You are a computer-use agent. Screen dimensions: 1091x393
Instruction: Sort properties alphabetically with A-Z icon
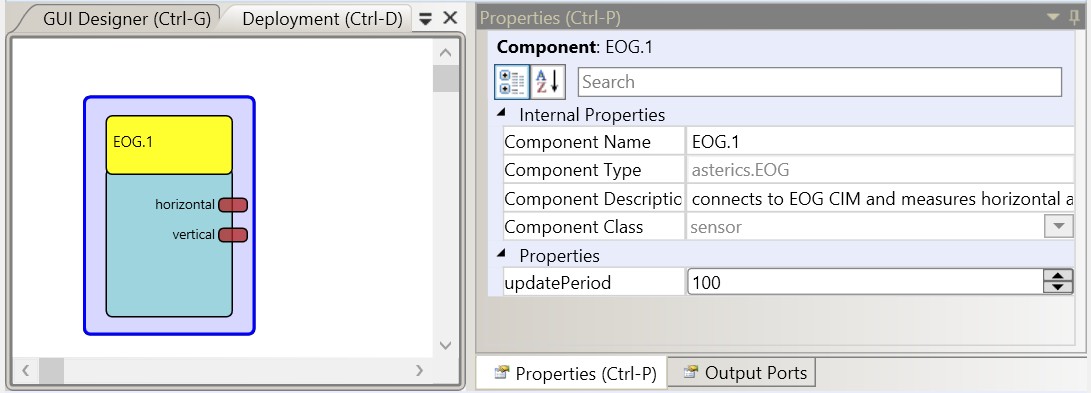tap(548, 82)
